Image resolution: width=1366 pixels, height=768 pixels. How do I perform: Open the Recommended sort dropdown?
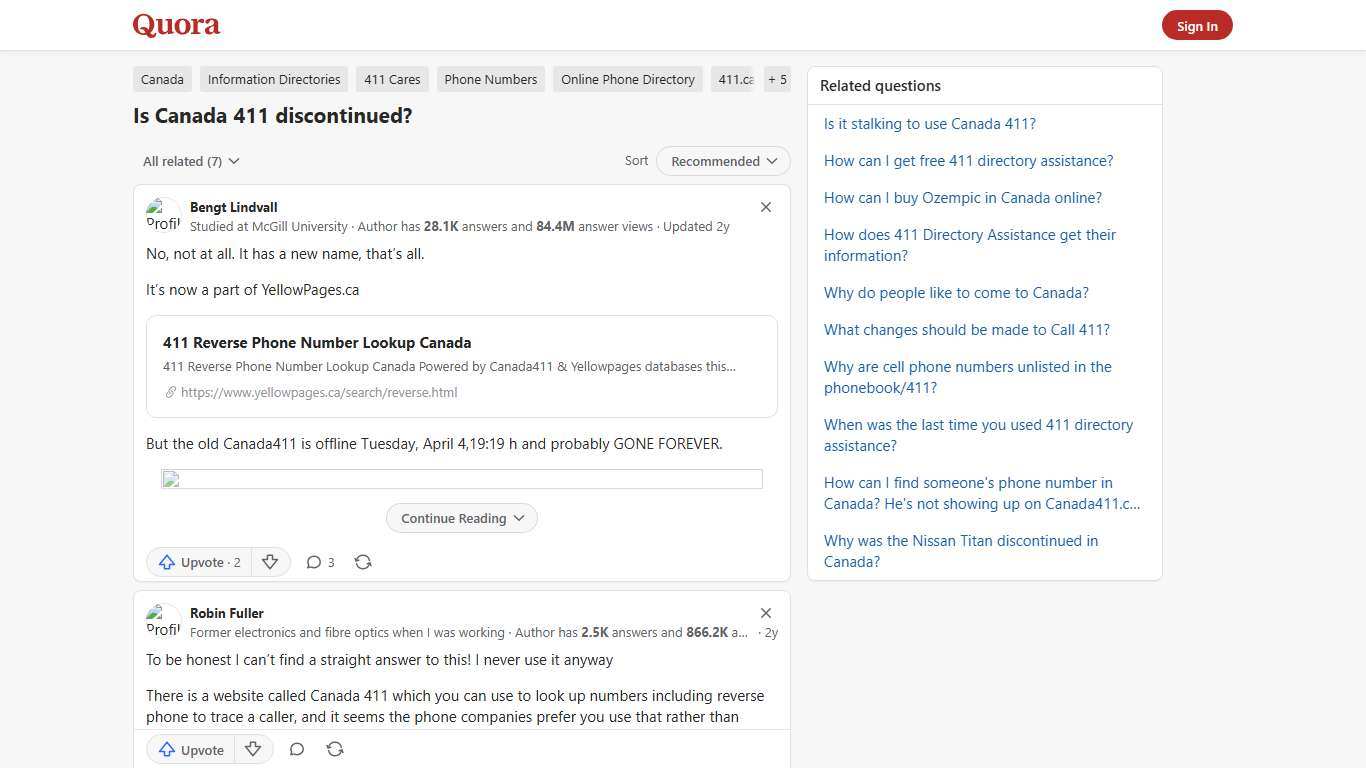pos(723,161)
